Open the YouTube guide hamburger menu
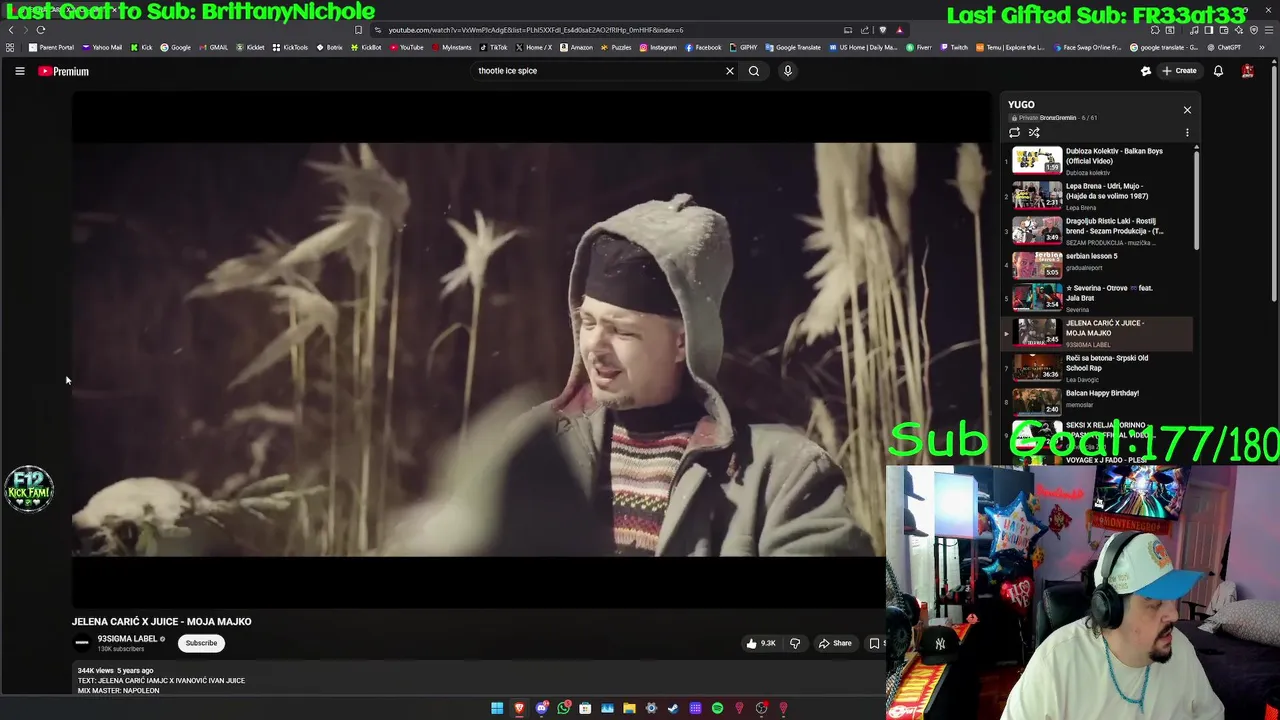This screenshot has height=720, width=1280. coord(19,71)
